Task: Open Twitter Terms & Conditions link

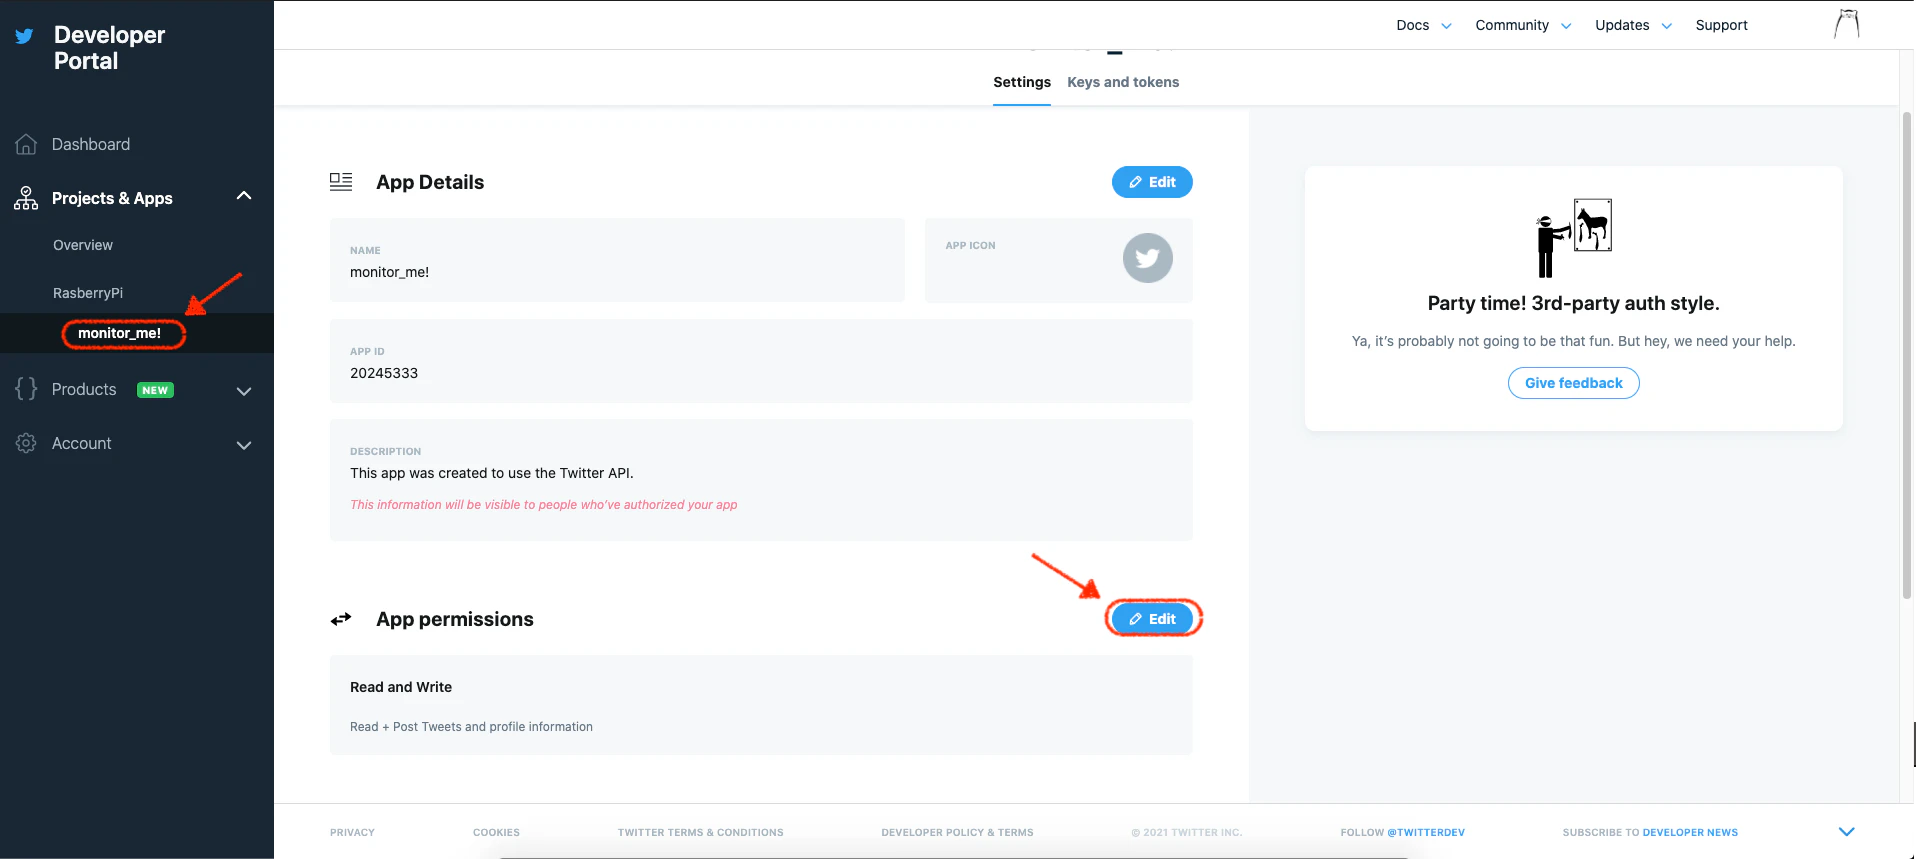Action: click(x=701, y=832)
